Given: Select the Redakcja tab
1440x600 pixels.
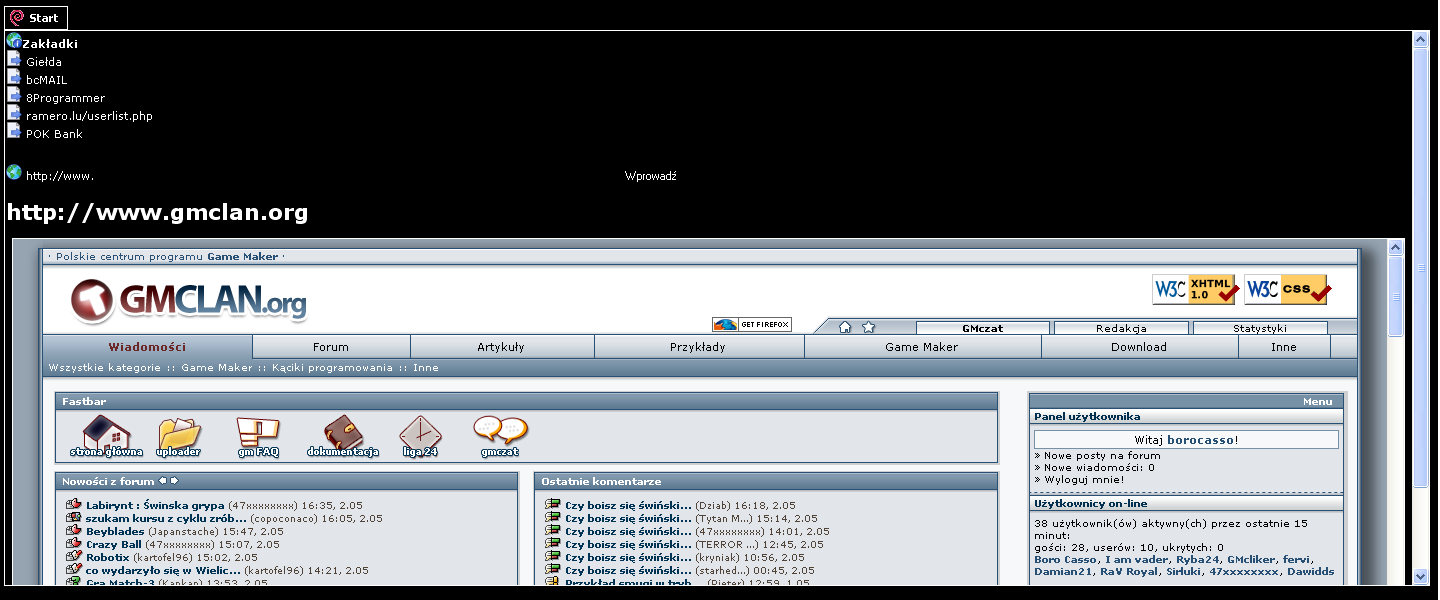Looking at the screenshot, I should click(x=1120, y=328).
